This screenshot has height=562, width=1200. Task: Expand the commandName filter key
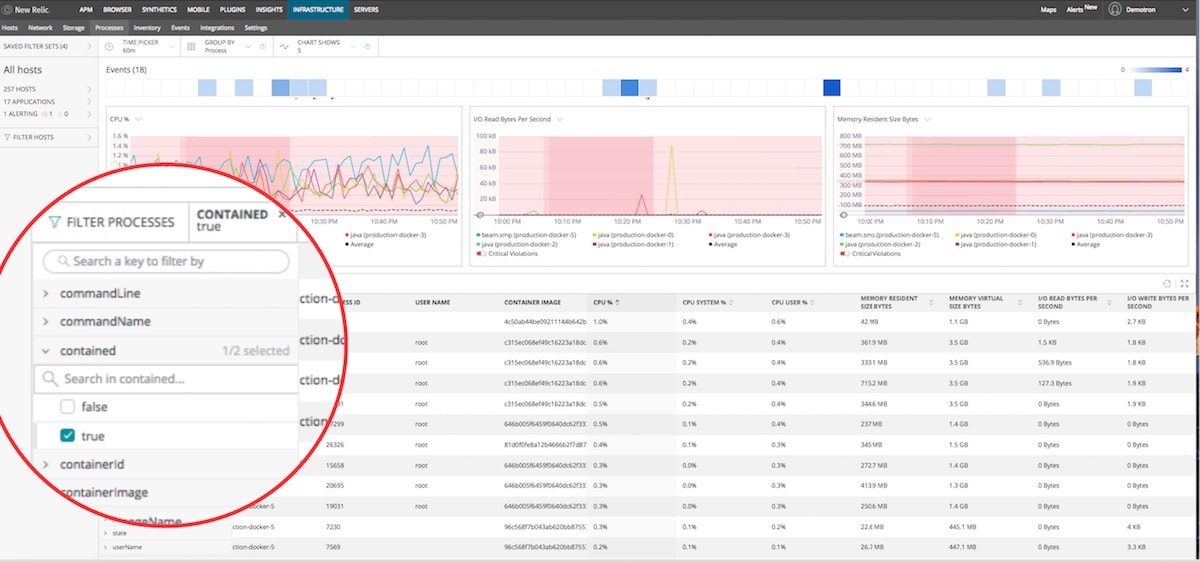pyautogui.click(x=46, y=322)
